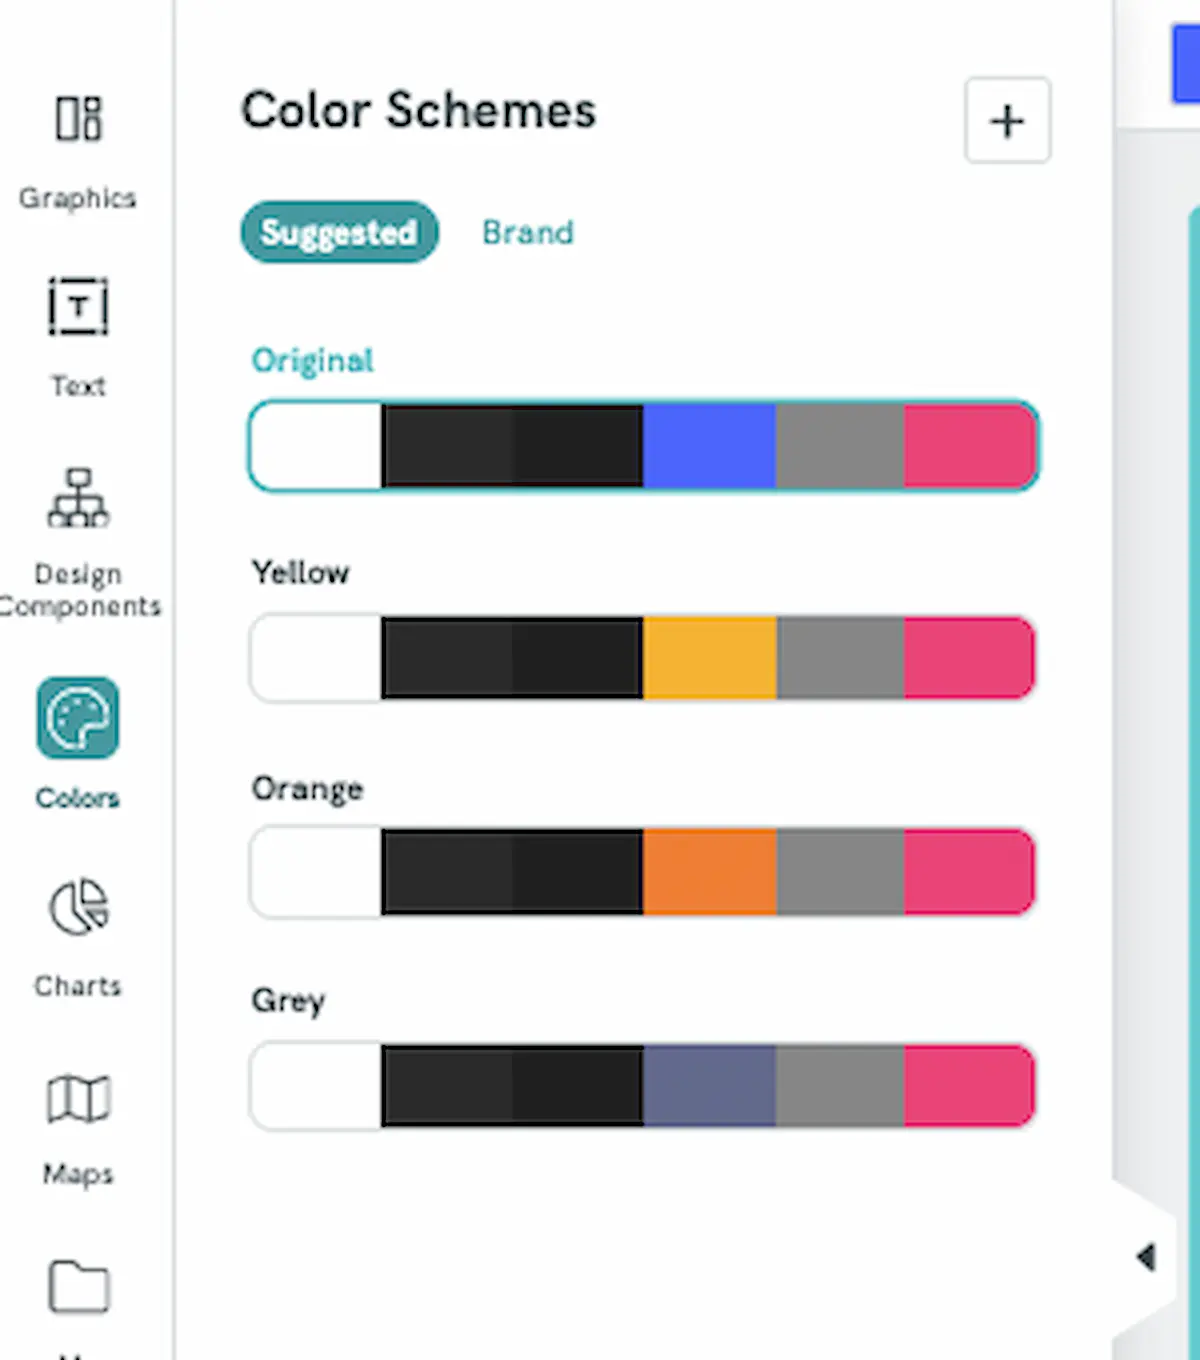Image resolution: width=1200 pixels, height=1360 pixels.
Task: Open the Charts panel icon
Action: pos(78,907)
